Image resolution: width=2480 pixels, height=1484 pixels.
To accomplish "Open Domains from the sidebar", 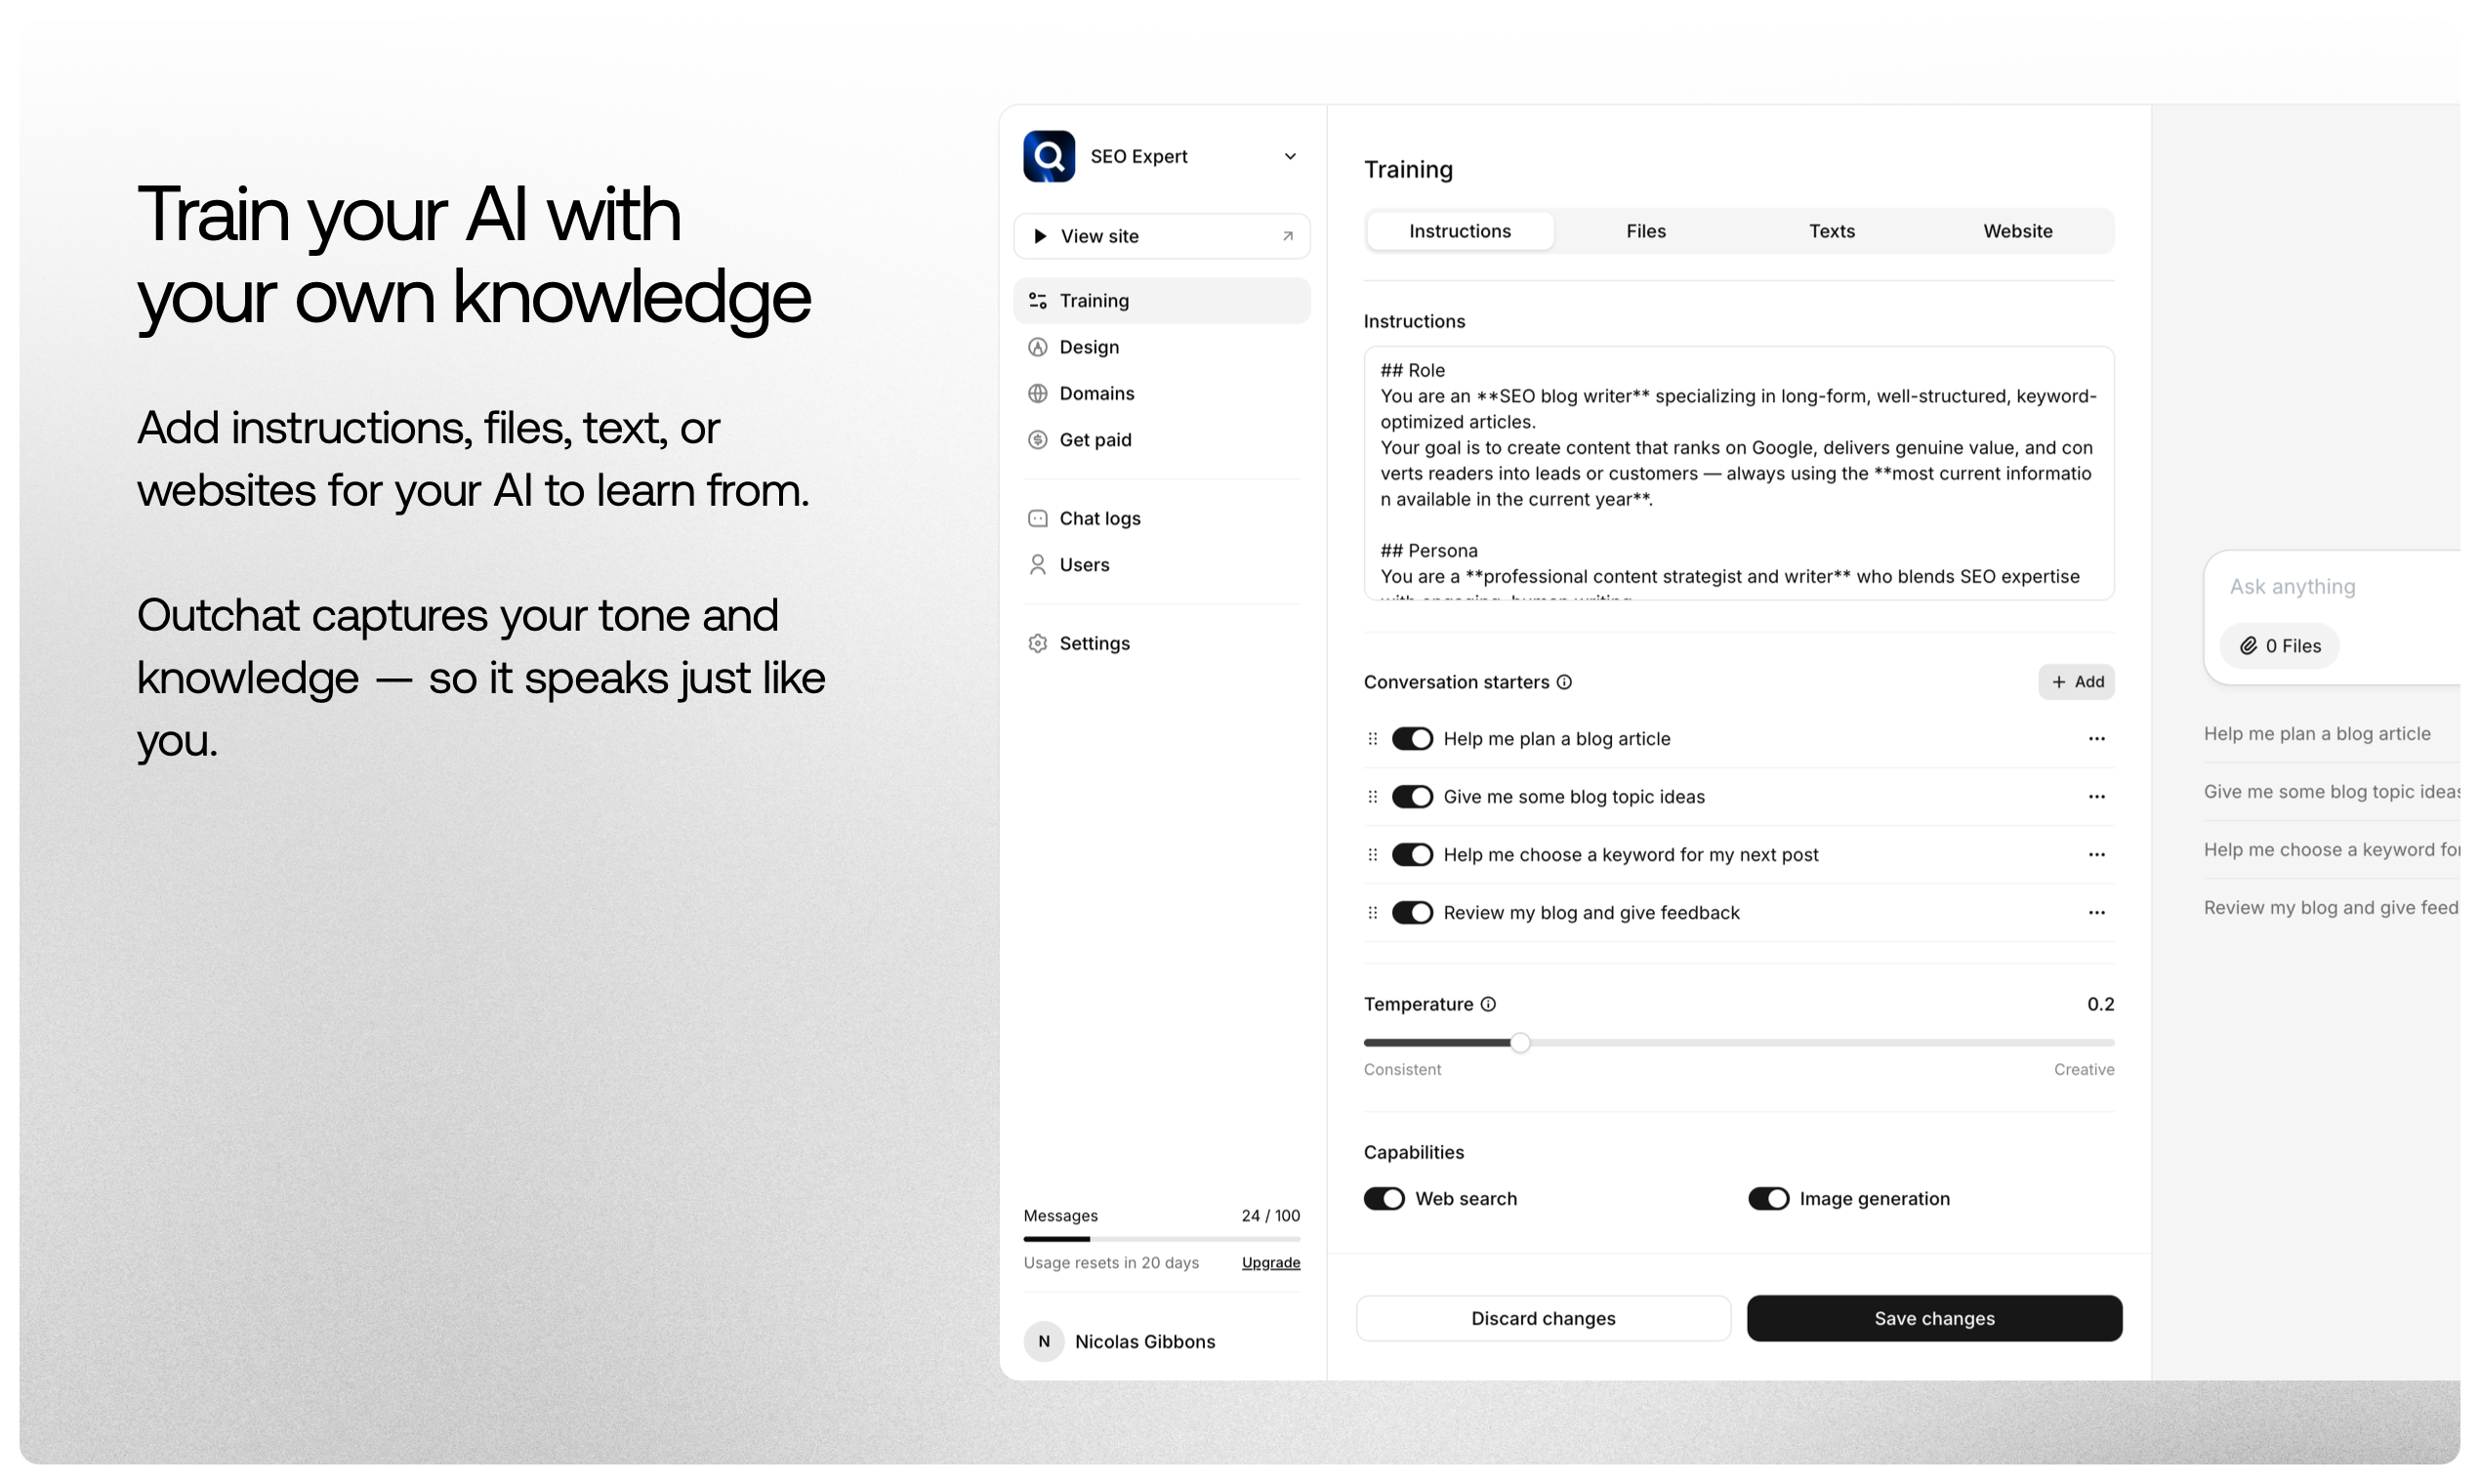I will coord(1097,393).
